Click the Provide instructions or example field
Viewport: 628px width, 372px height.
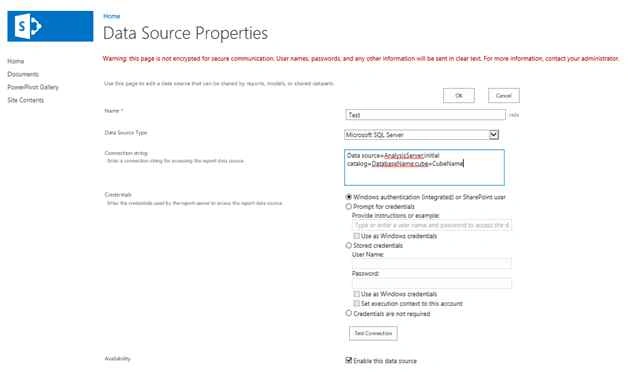click(x=432, y=225)
